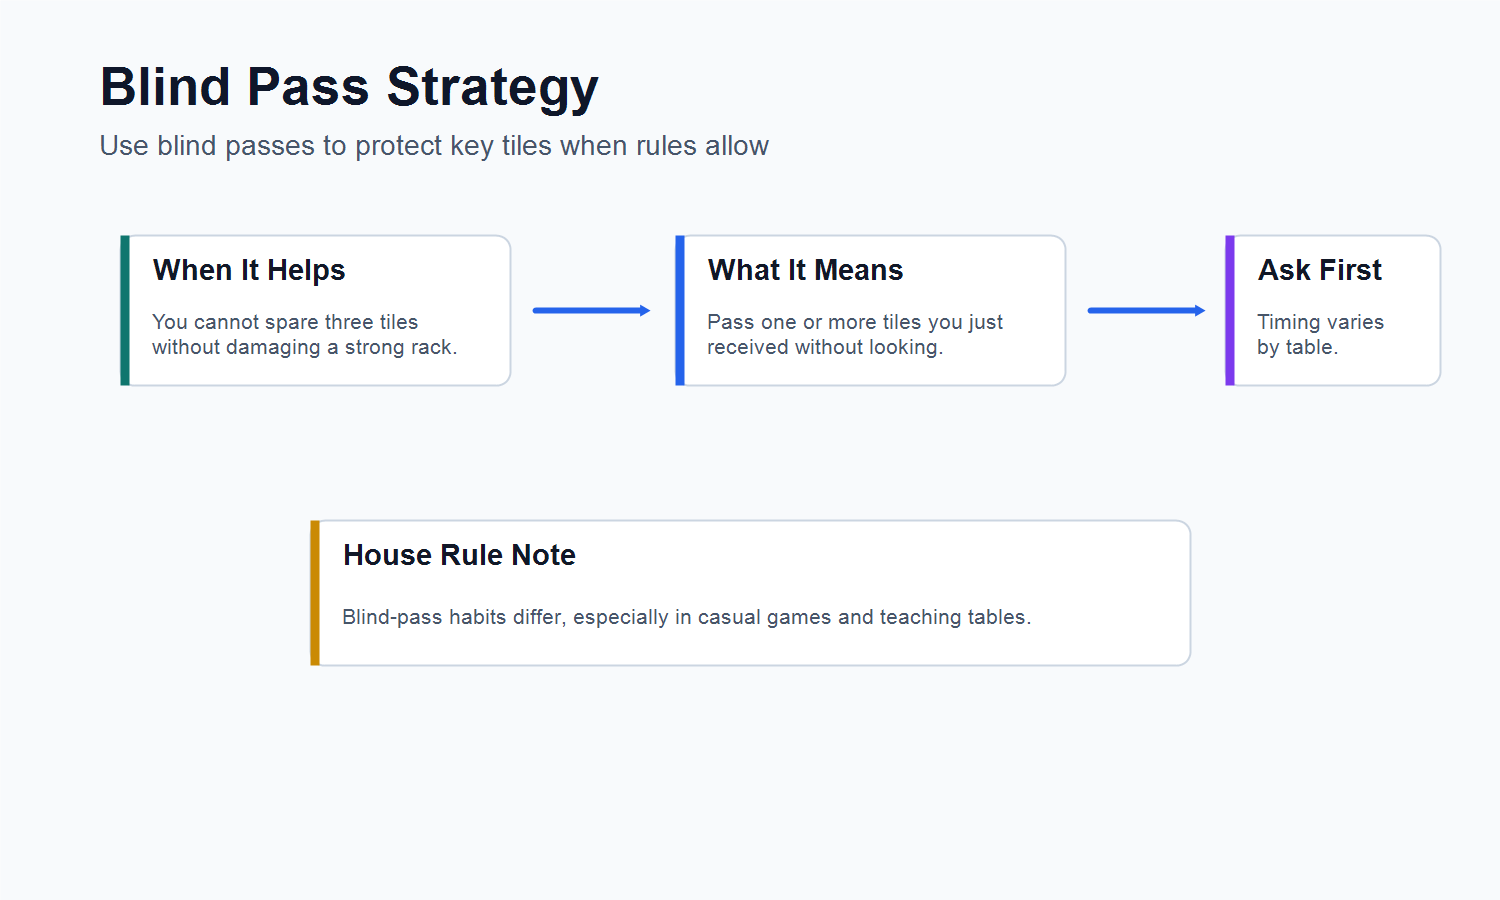
Task: Click the What It Means heading
Action: point(805,270)
